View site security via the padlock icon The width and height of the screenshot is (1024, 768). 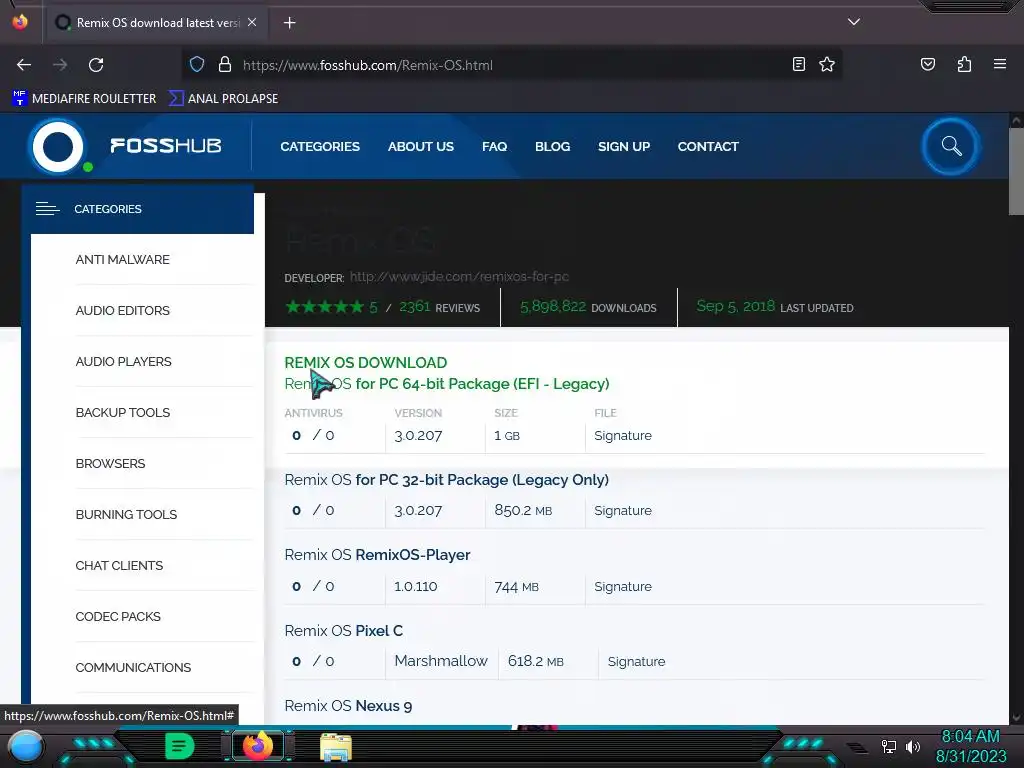tap(225, 65)
